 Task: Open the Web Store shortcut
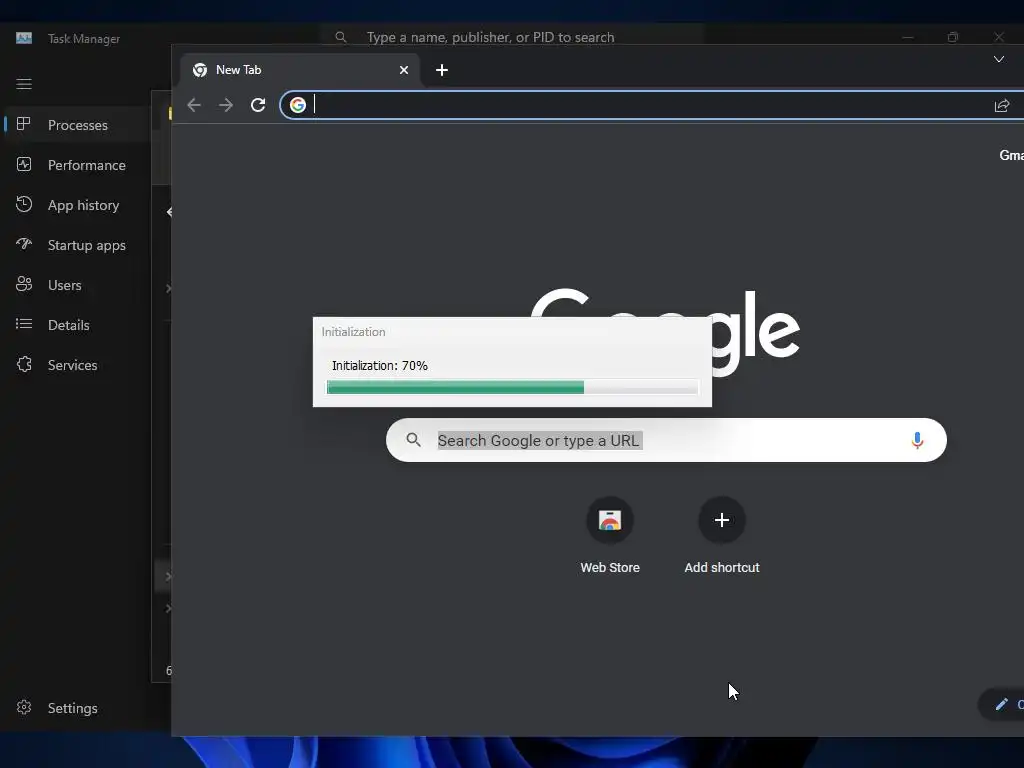pos(610,536)
